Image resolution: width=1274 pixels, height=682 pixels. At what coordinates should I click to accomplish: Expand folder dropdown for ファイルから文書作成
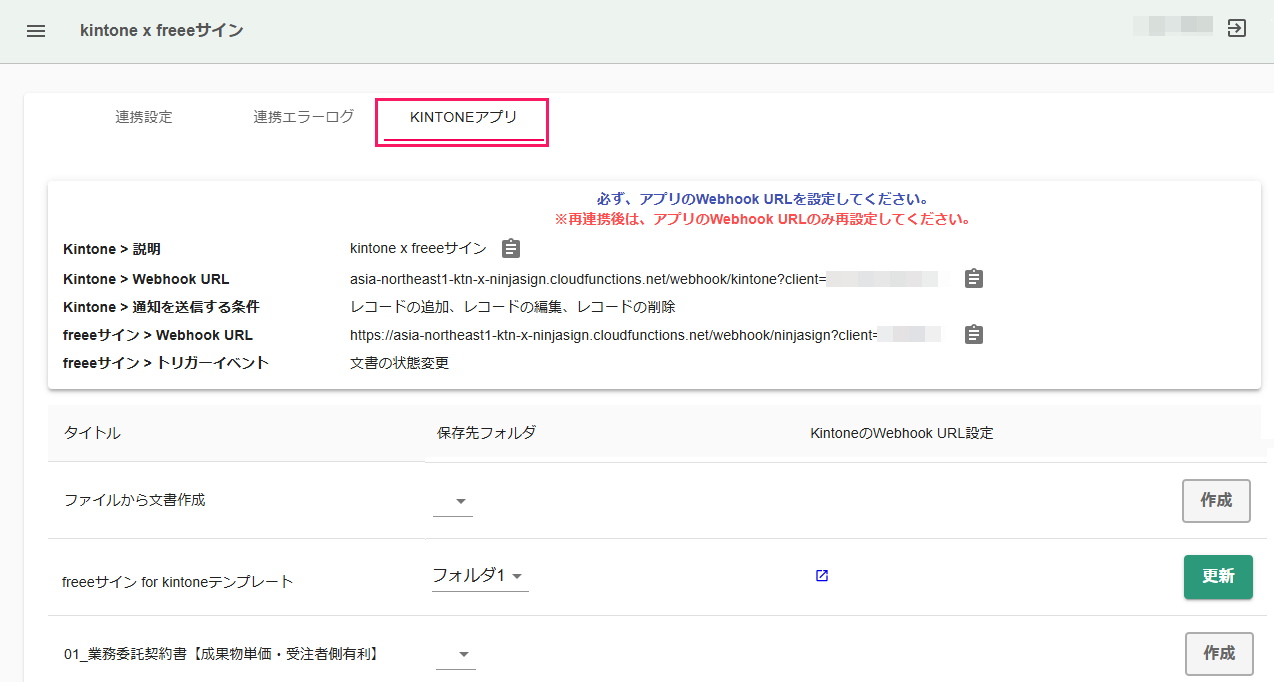click(x=454, y=501)
